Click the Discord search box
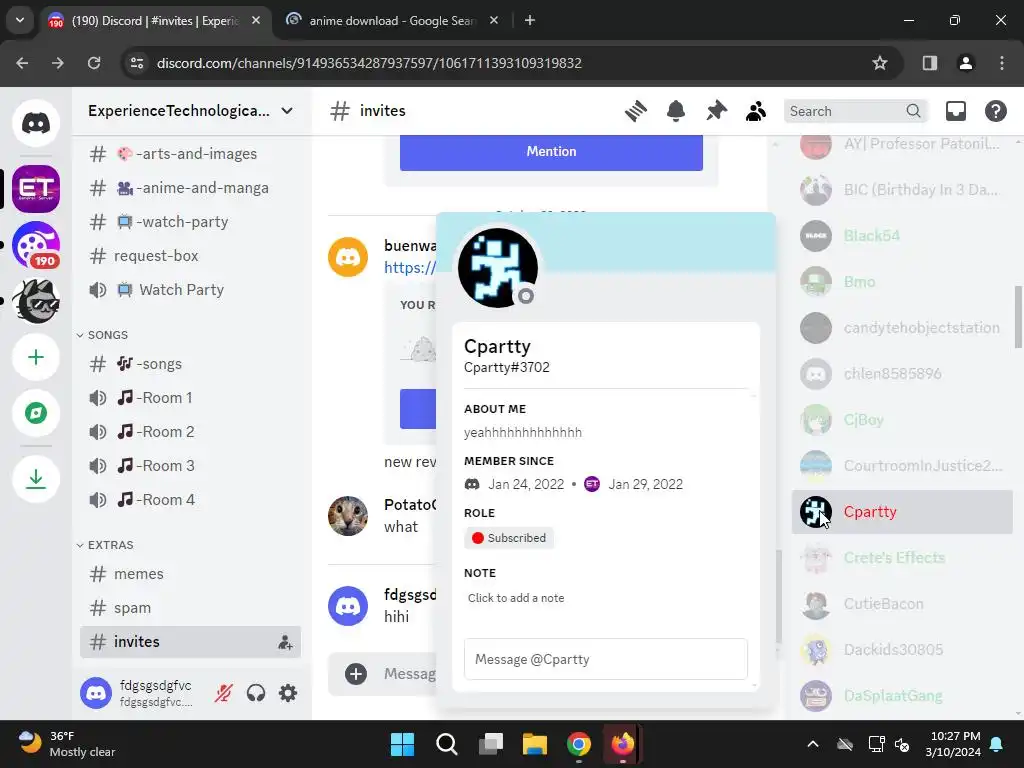The image size is (1024, 768). point(855,111)
